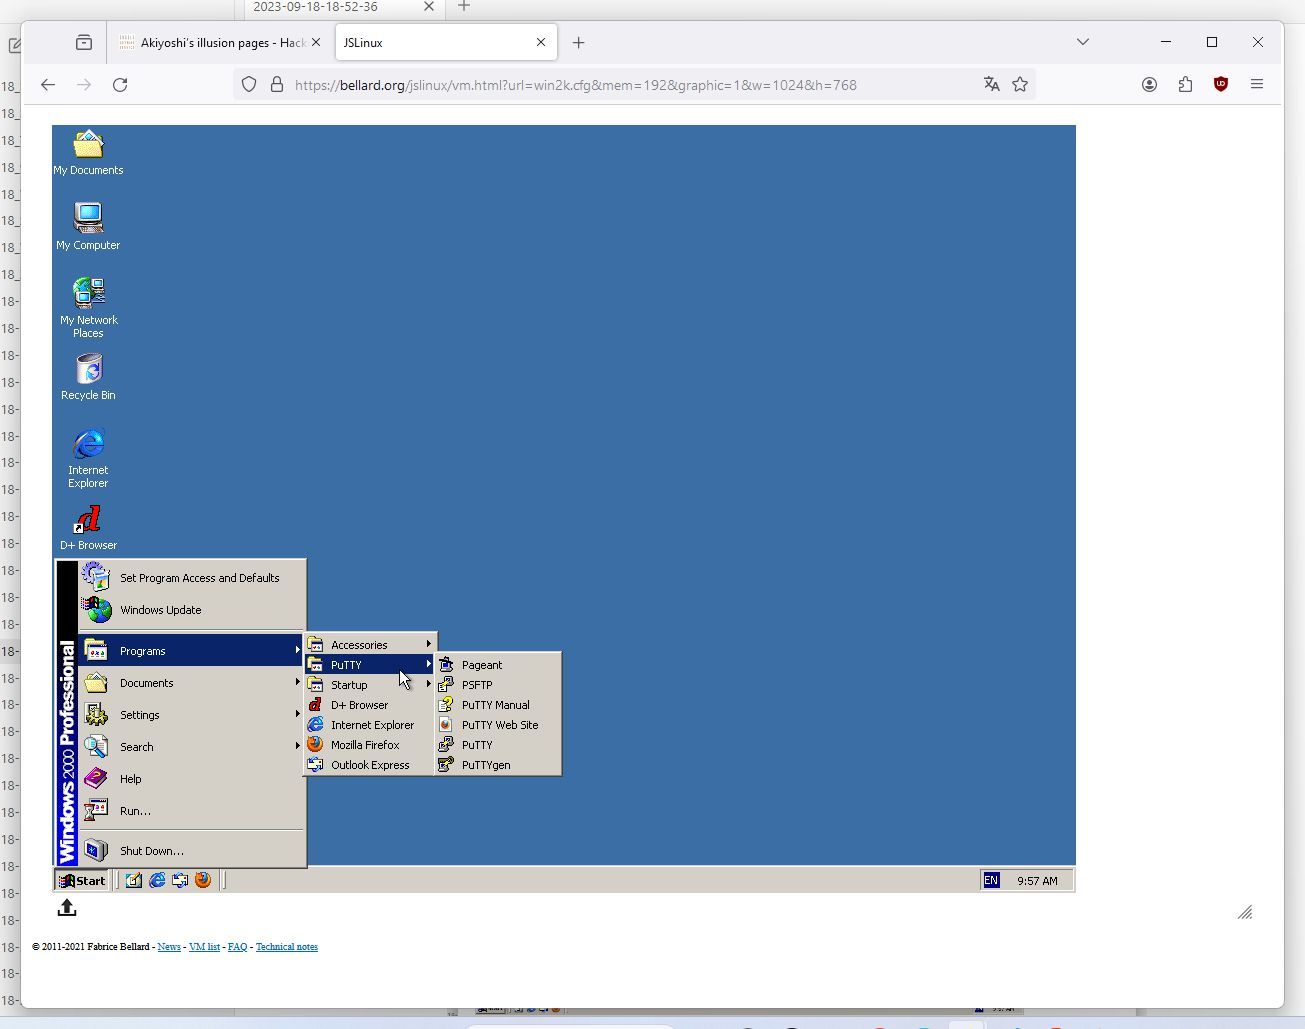
Task: Launch Outlook Express from Programs menu
Action: [x=370, y=765]
